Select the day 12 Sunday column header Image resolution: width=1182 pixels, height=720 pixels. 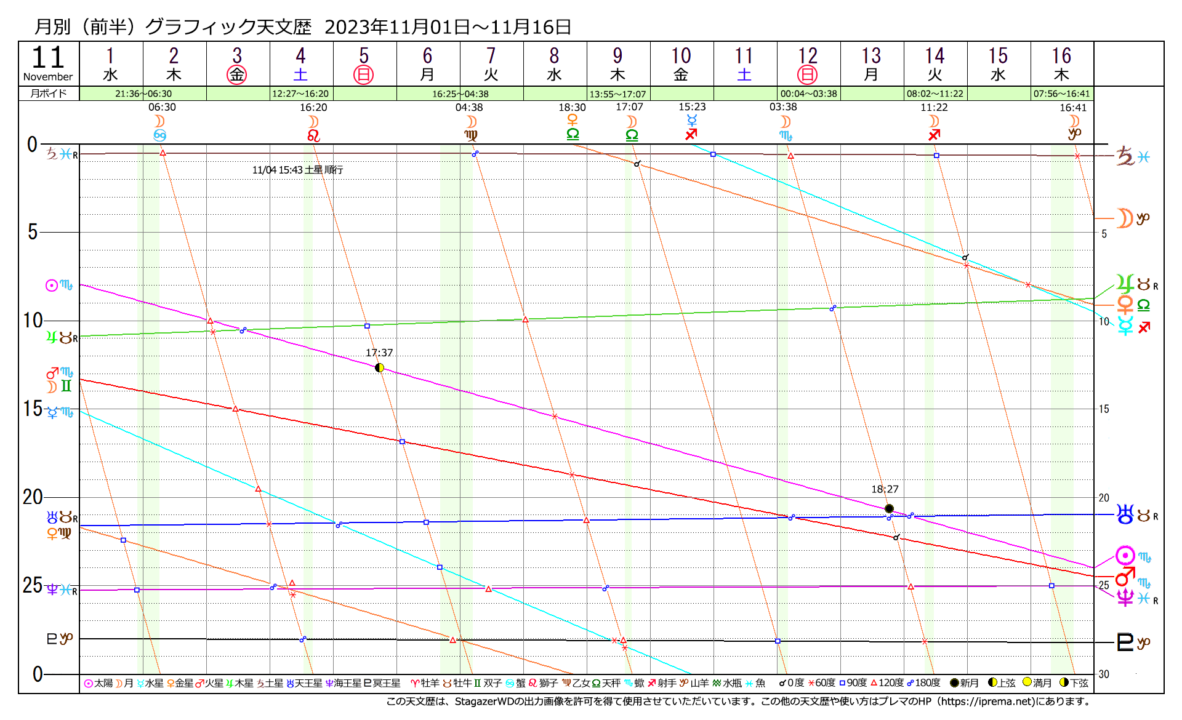coord(807,65)
